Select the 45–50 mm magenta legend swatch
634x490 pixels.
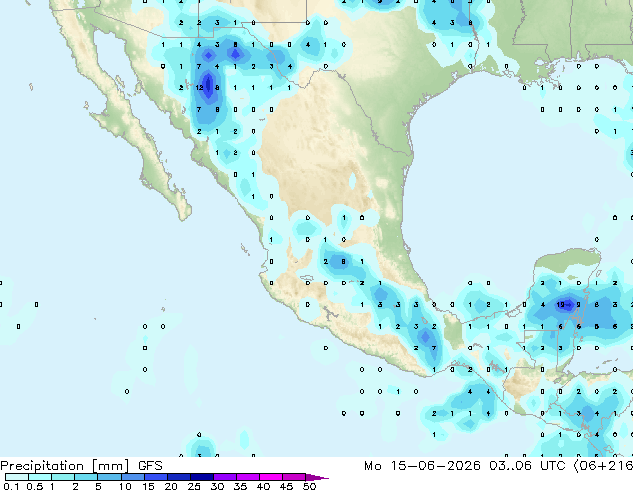[294, 477]
